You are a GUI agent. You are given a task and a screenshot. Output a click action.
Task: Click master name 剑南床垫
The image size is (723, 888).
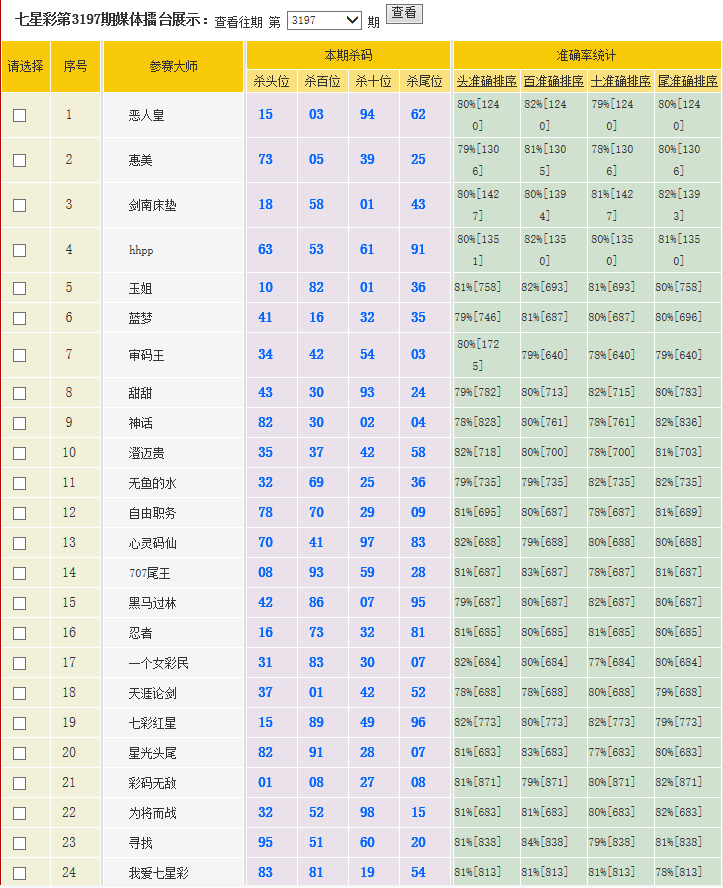pos(153,205)
